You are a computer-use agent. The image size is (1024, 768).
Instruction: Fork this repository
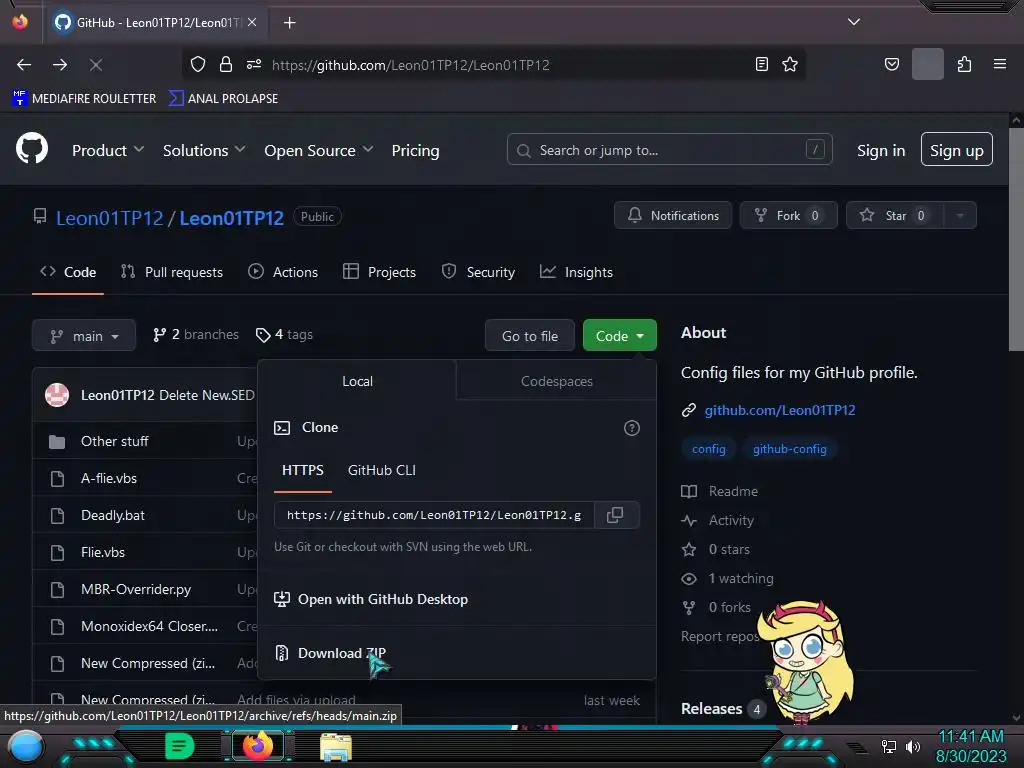pos(788,216)
